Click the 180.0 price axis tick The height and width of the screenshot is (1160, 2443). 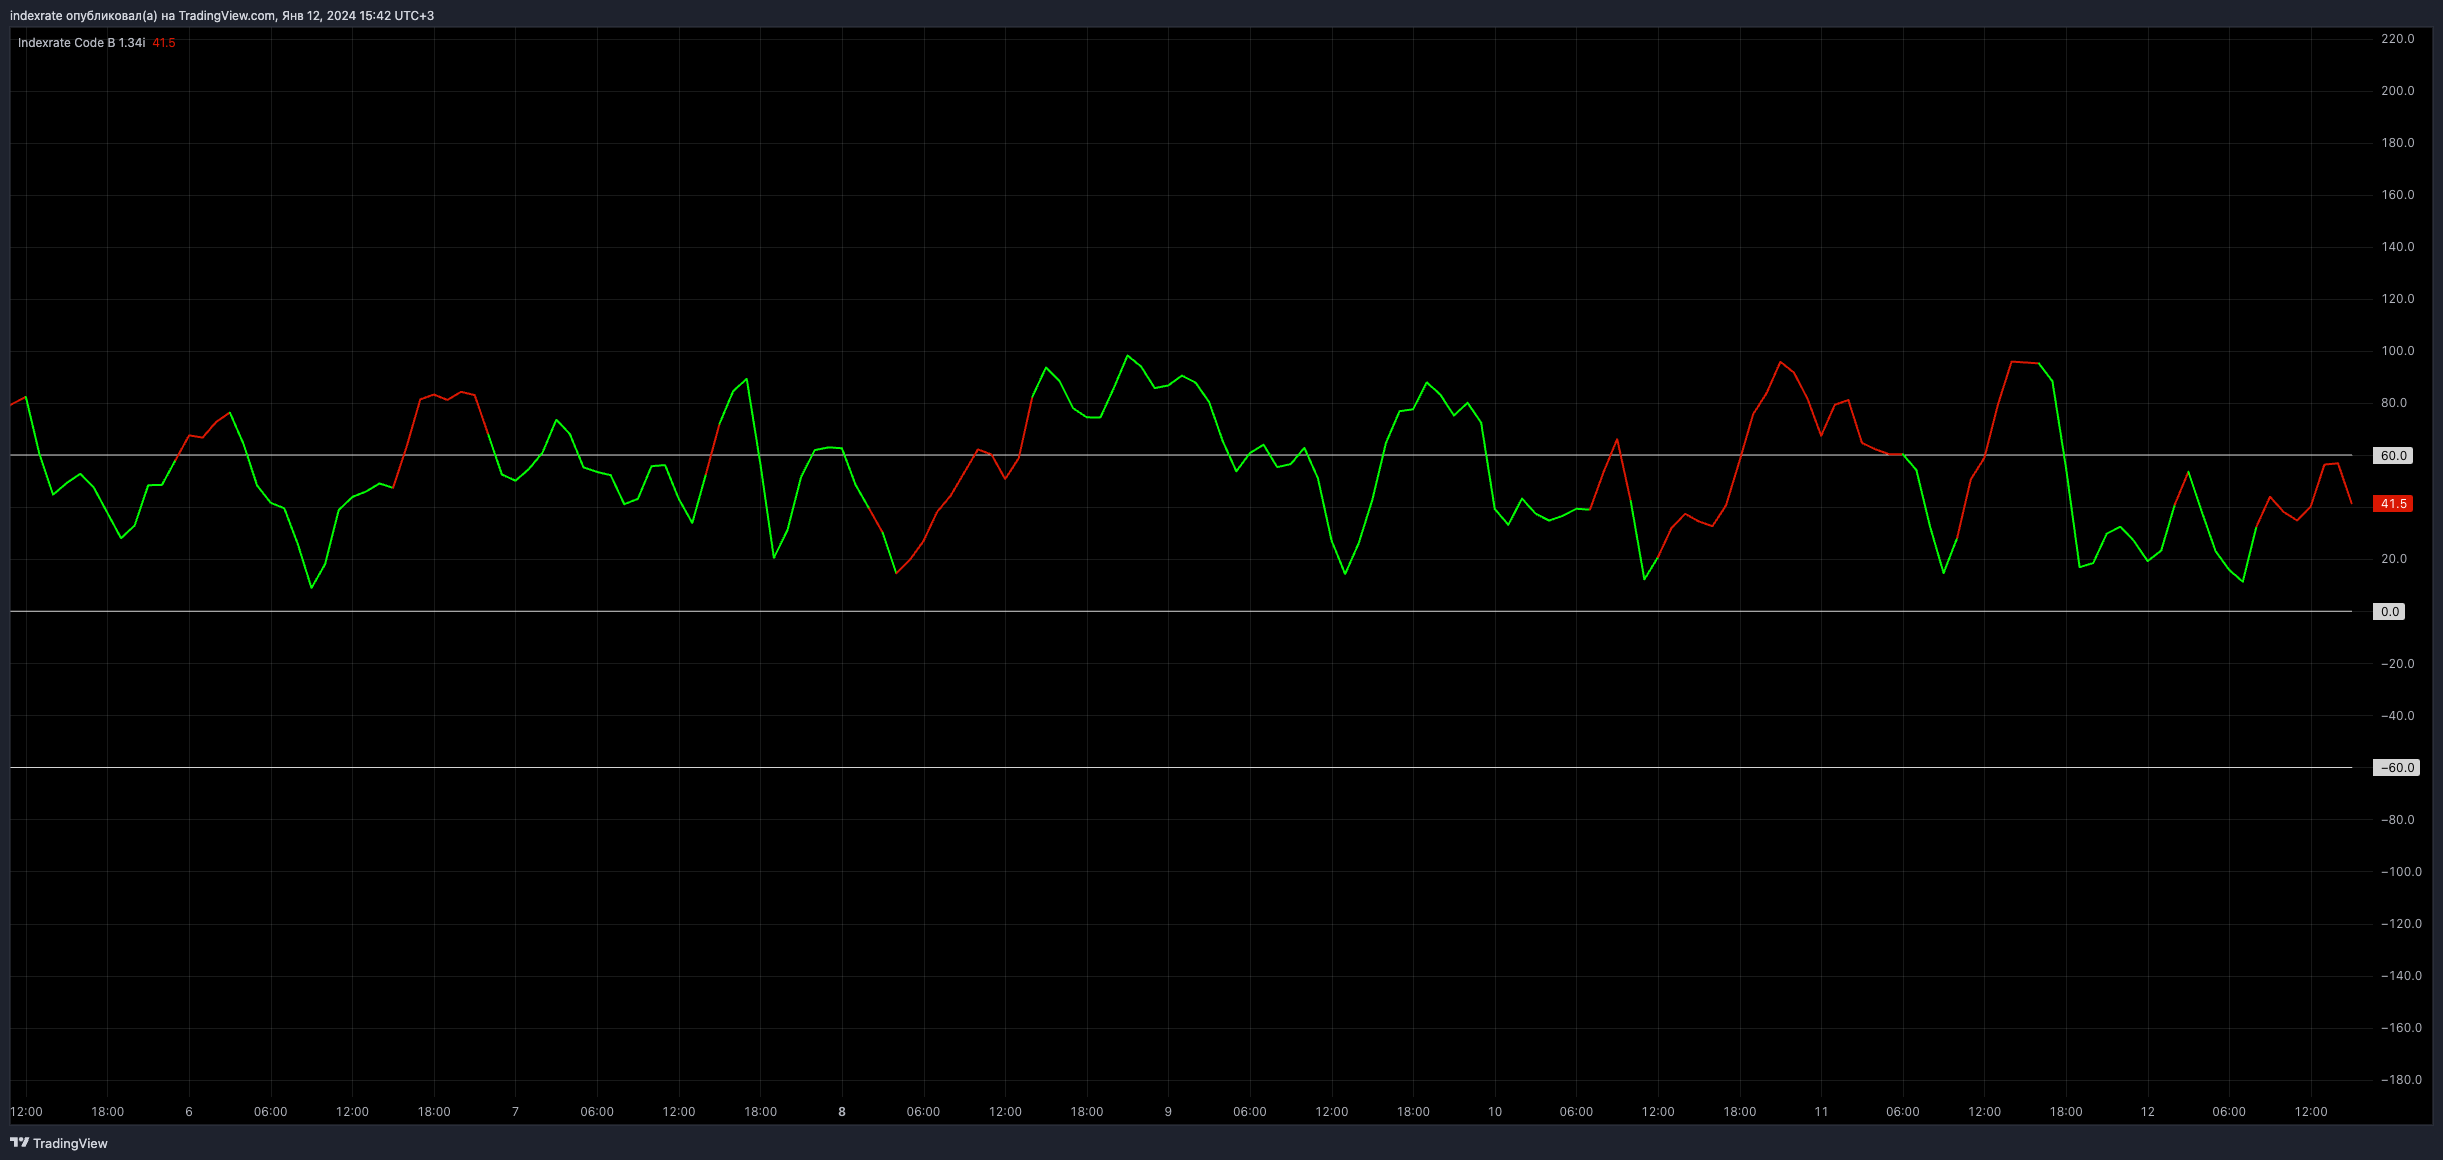2397,143
